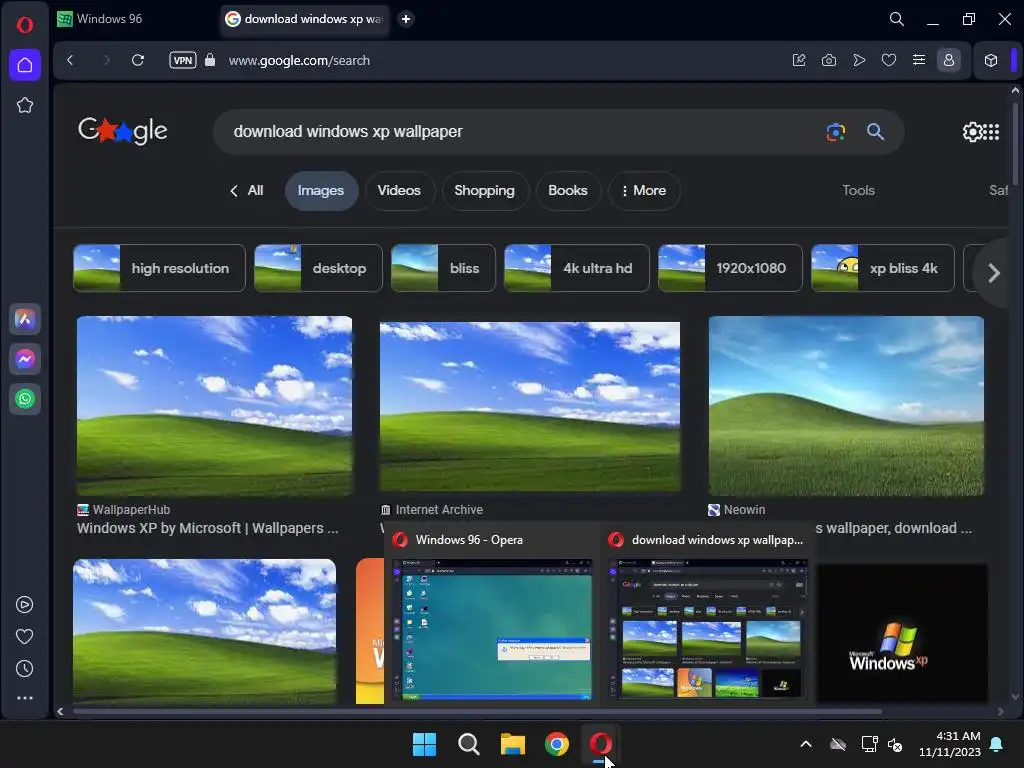The width and height of the screenshot is (1024, 768).
Task: Open Google quick settings gear
Action: coord(971,132)
